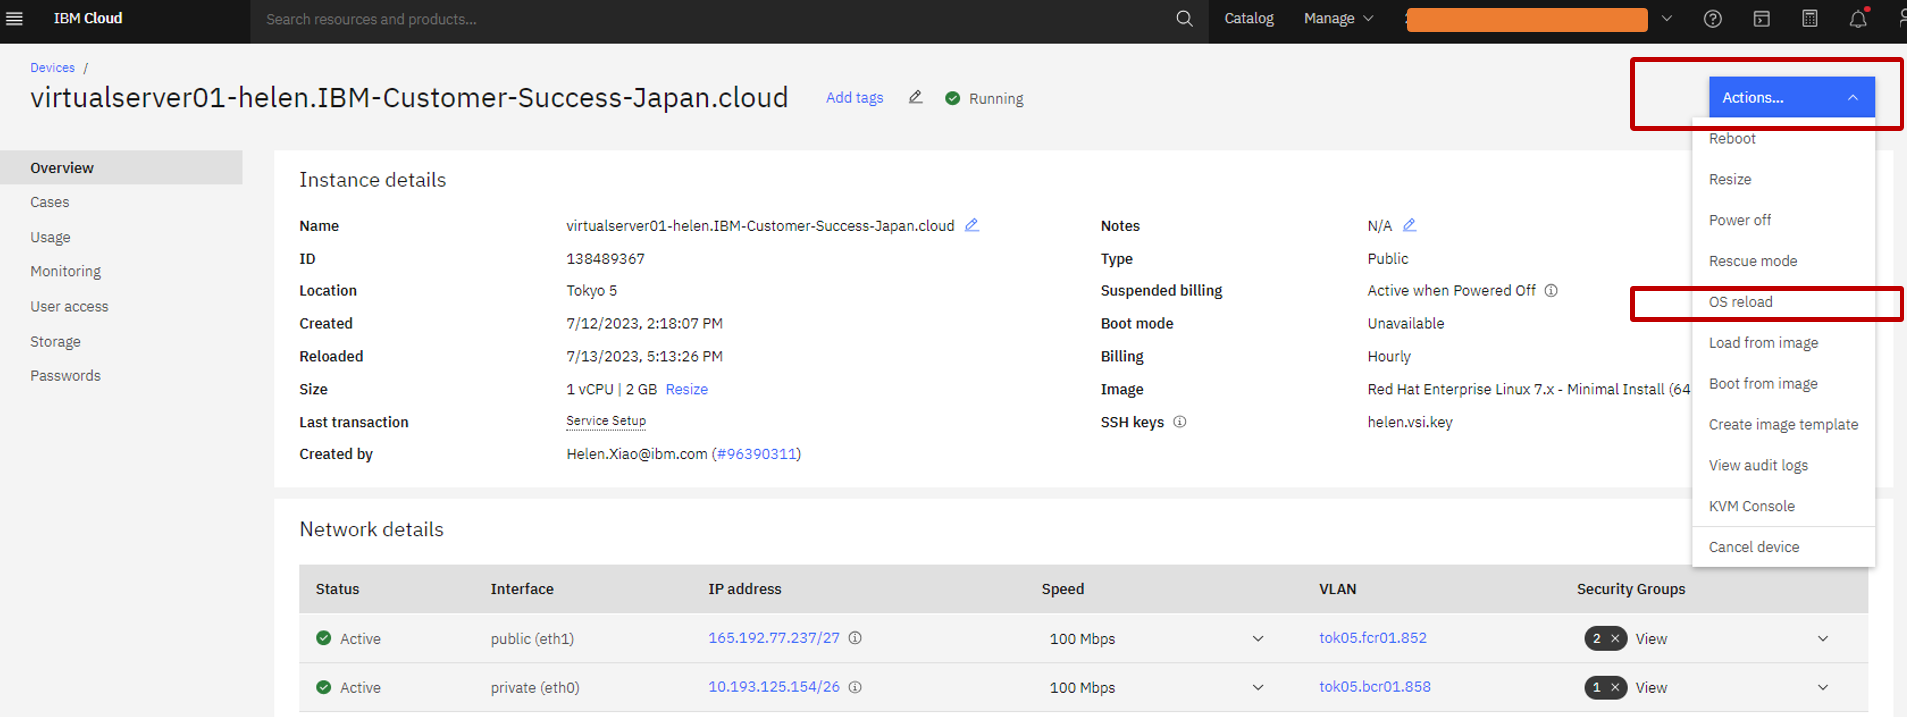Edit the Notes field pencil icon

[x=1409, y=225]
